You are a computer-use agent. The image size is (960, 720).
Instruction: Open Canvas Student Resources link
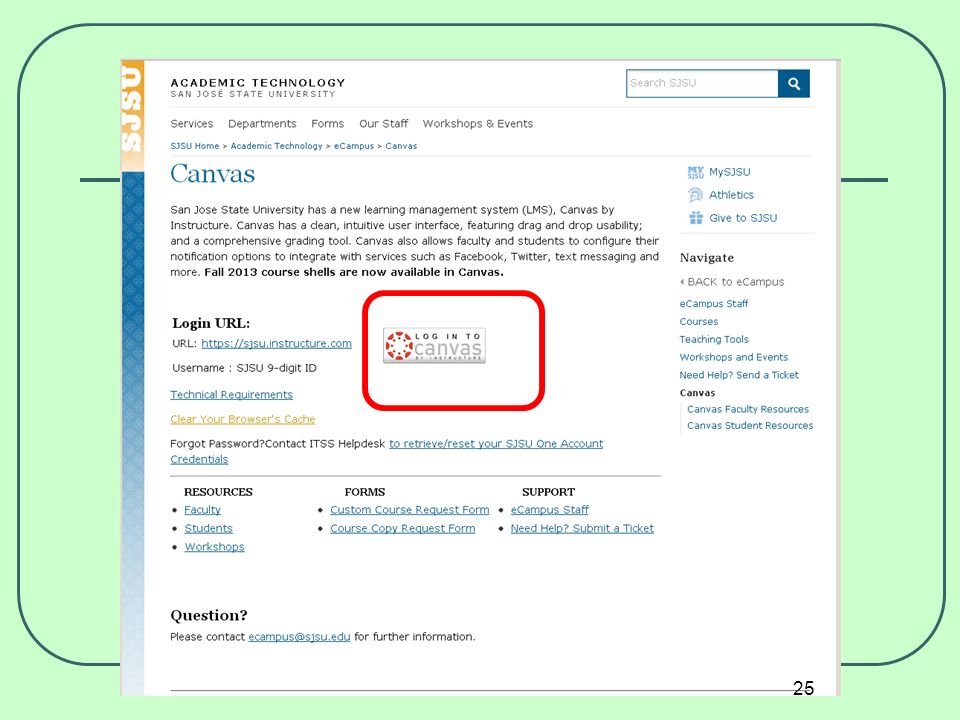[x=750, y=426]
